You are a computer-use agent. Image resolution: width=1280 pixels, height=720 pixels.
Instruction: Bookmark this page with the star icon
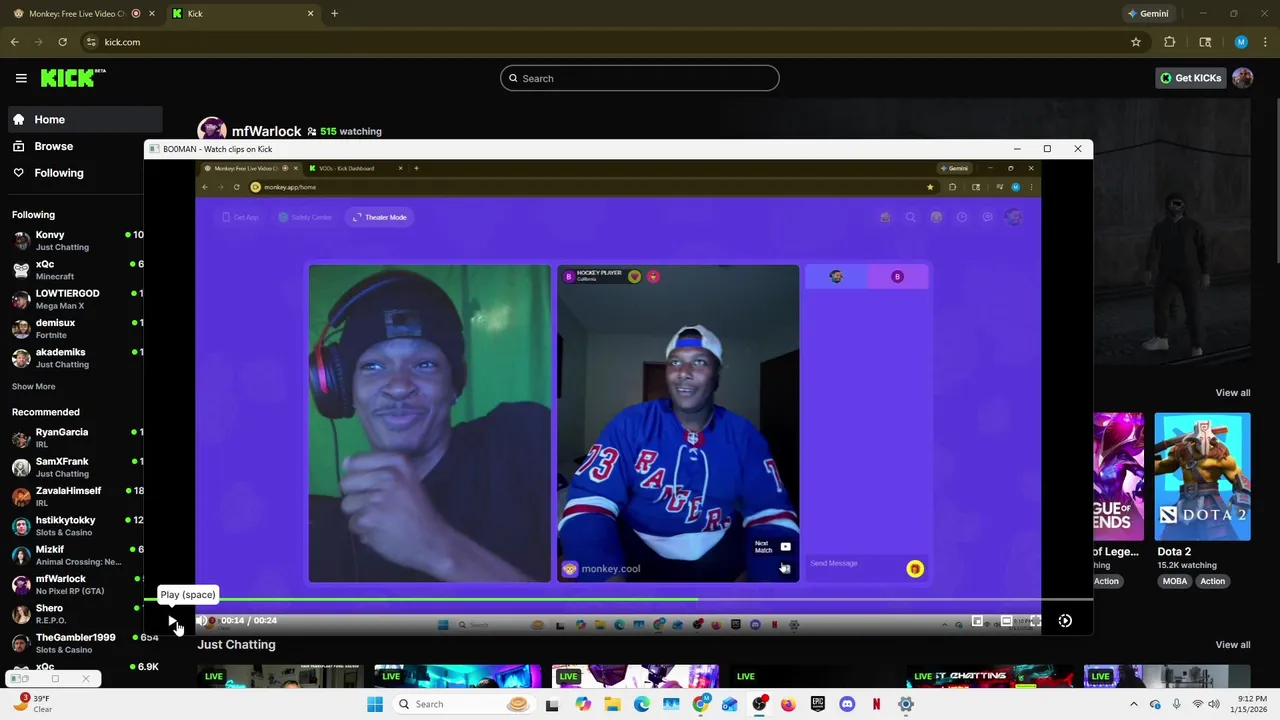1136,42
